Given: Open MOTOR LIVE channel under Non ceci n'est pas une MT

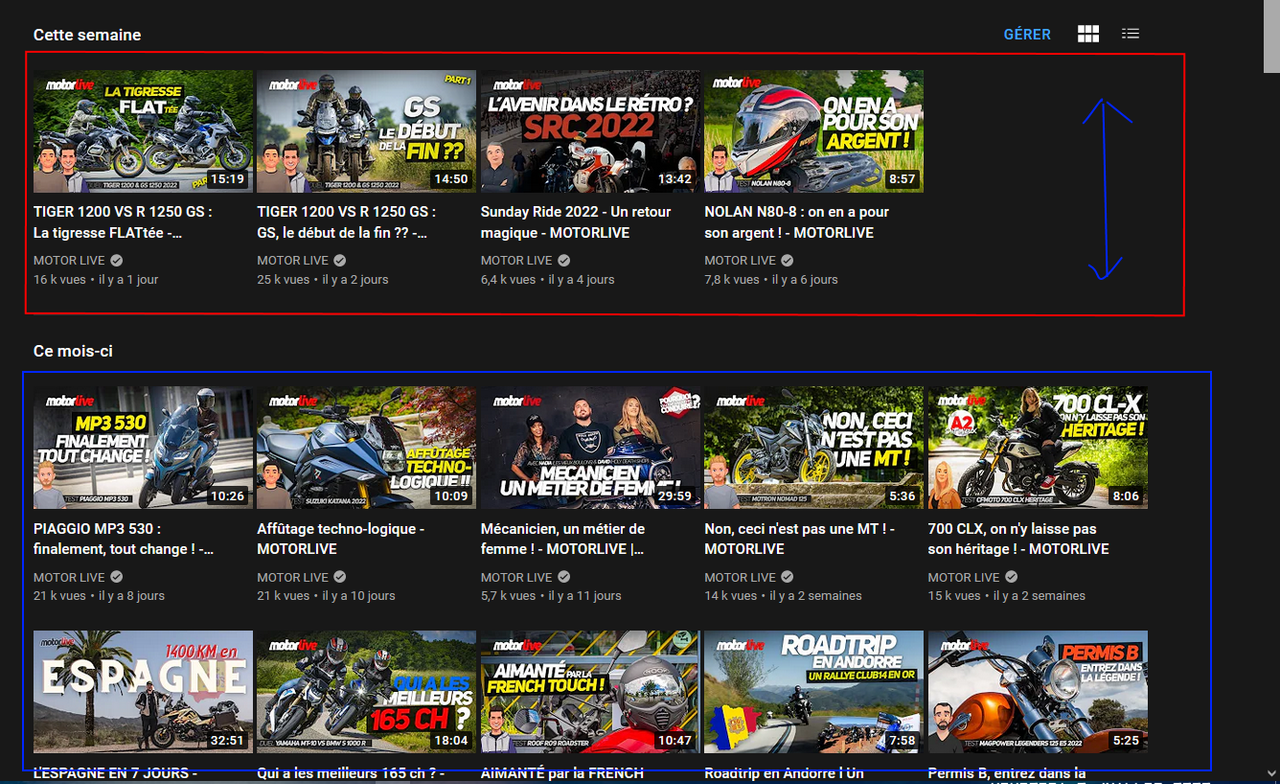Looking at the screenshot, I should [740, 577].
